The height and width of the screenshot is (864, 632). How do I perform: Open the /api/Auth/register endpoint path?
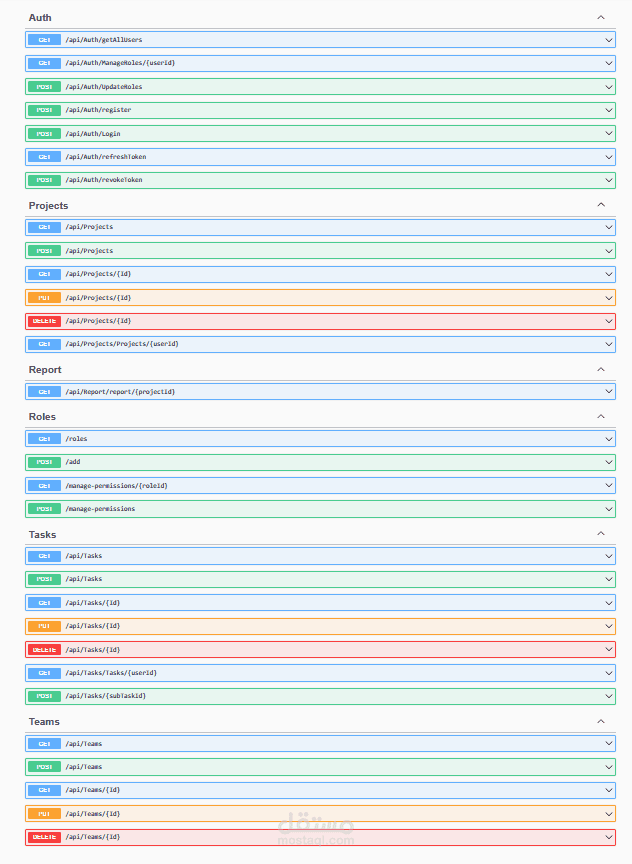click(98, 110)
